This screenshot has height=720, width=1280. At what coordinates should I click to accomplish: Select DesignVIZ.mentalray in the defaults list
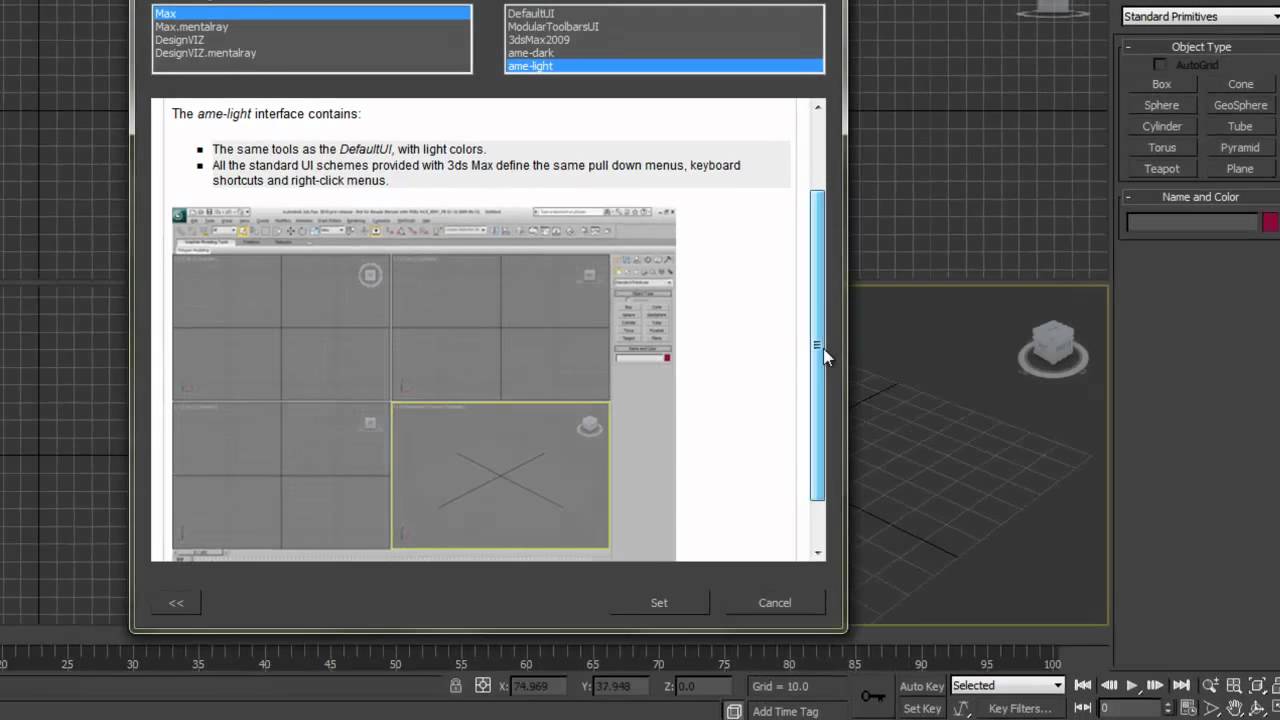(311, 53)
